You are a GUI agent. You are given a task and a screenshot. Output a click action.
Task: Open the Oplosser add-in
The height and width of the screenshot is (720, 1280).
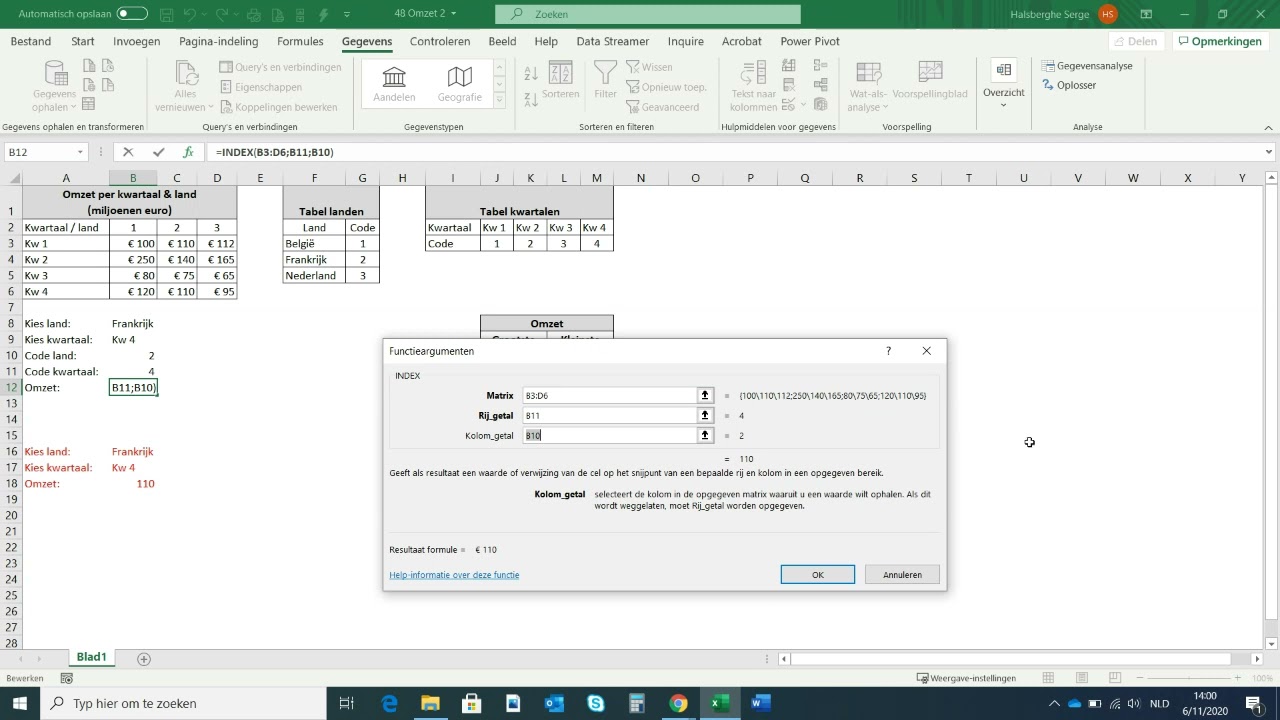(1069, 85)
